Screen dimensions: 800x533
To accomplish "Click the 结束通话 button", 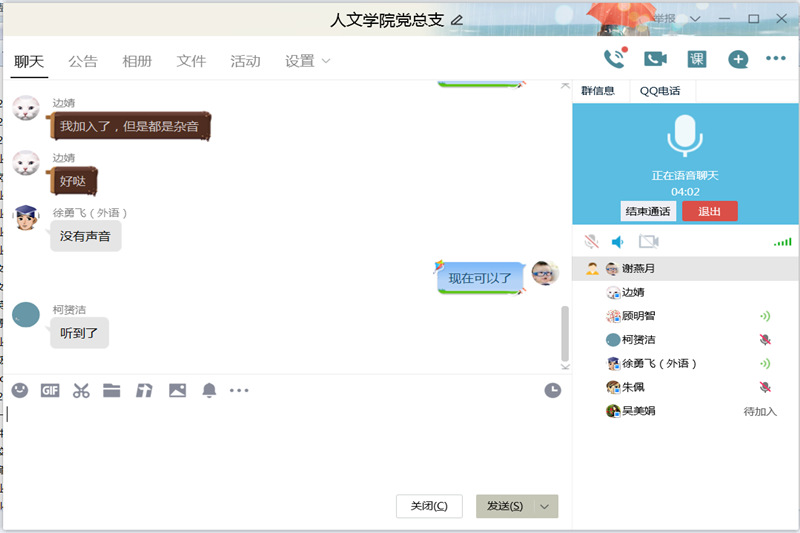I will click(648, 211).
